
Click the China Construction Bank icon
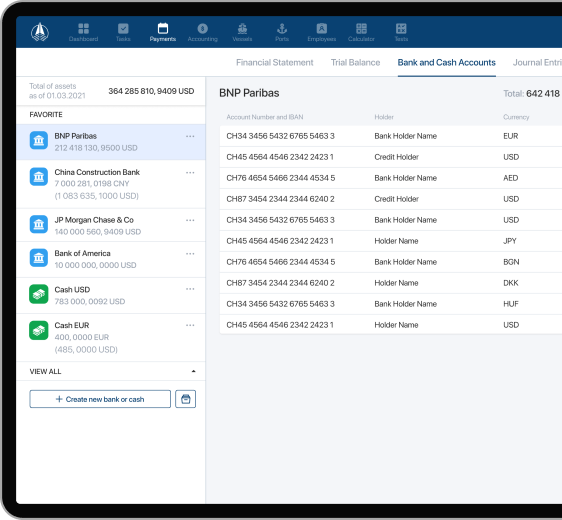coord(39,177)
